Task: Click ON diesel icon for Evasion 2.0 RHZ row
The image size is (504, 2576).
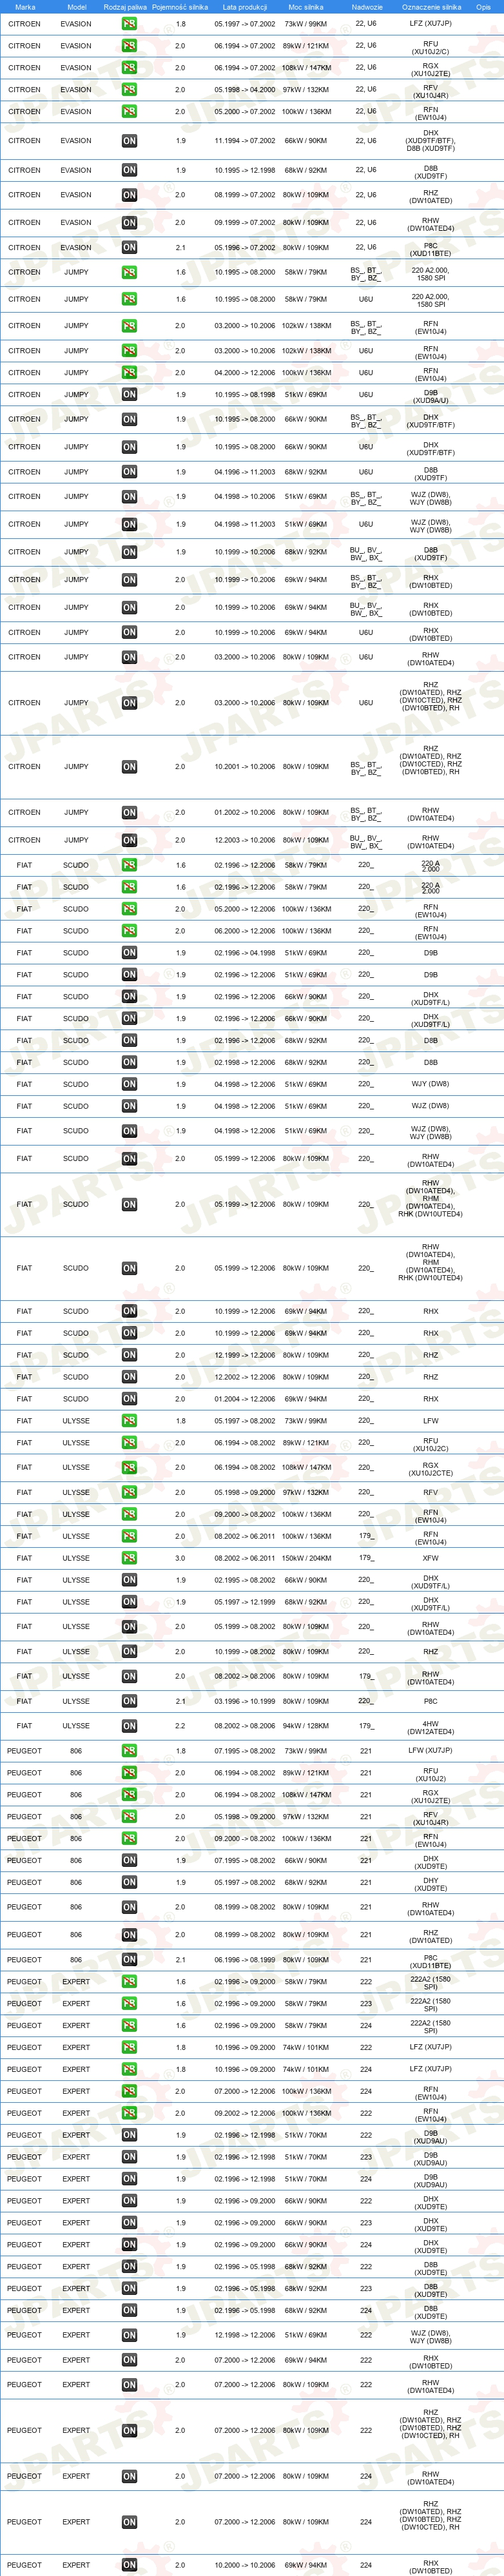Action: coord(129,195)
